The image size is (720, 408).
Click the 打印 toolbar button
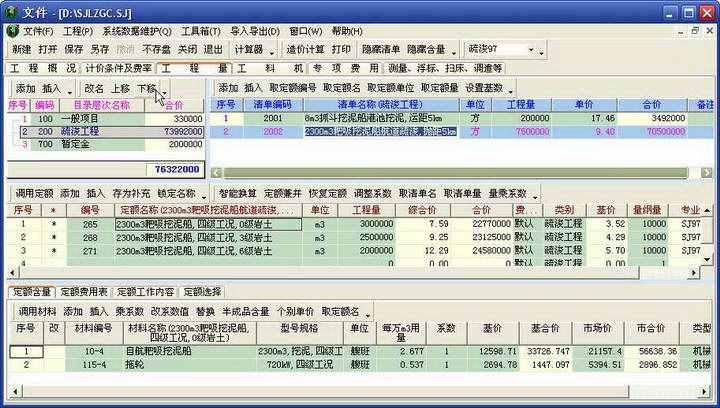341,49
